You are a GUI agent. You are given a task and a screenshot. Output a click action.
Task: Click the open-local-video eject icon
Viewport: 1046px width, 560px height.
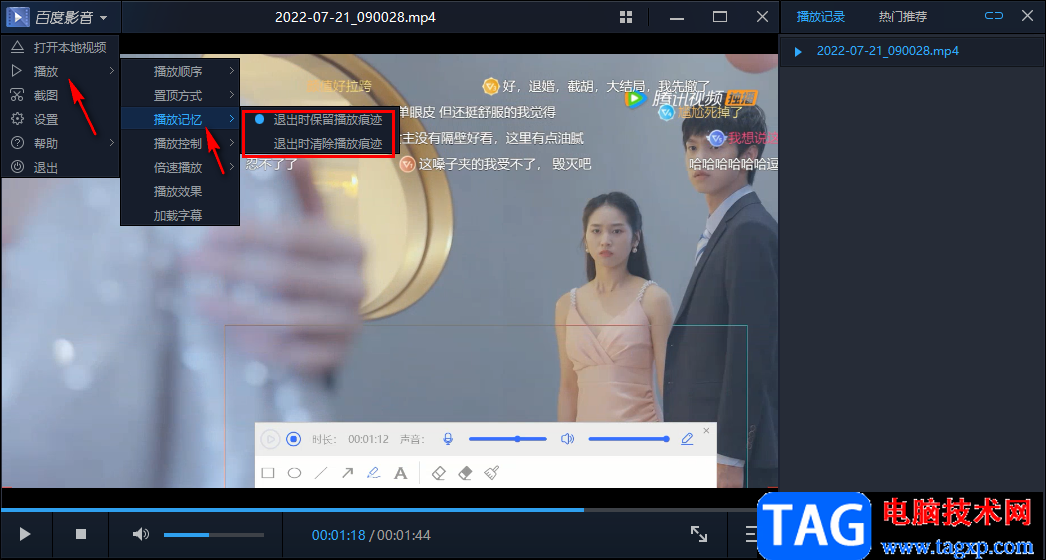pos(17,47)
